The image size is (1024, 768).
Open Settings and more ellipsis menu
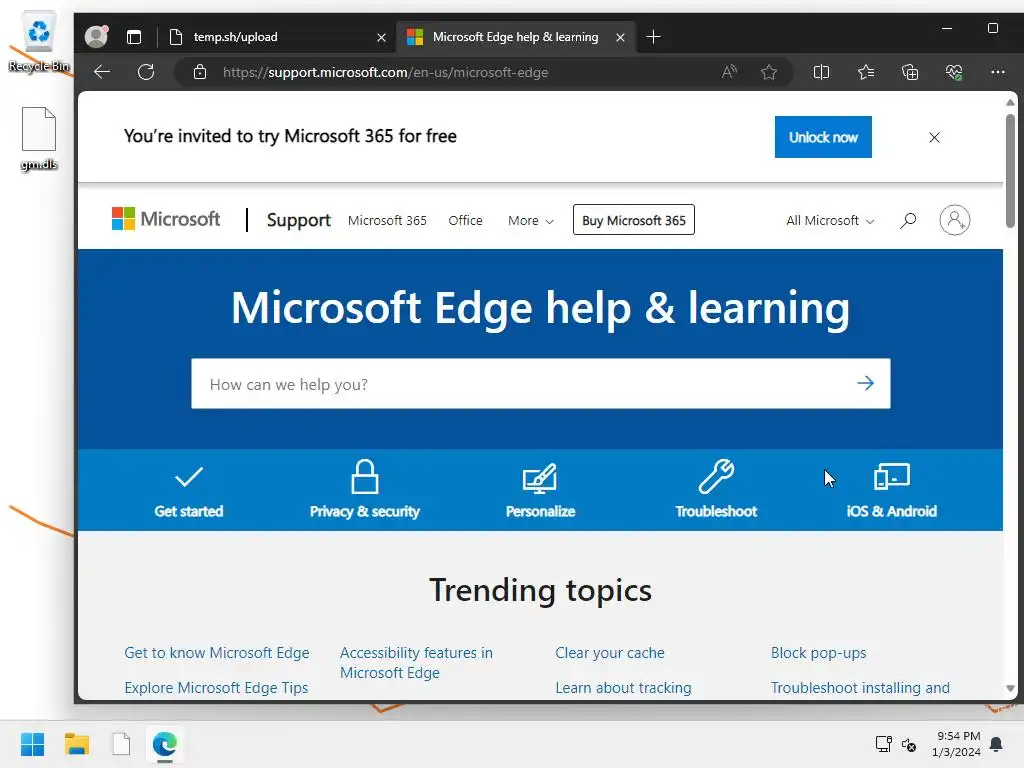click(997, 72)
